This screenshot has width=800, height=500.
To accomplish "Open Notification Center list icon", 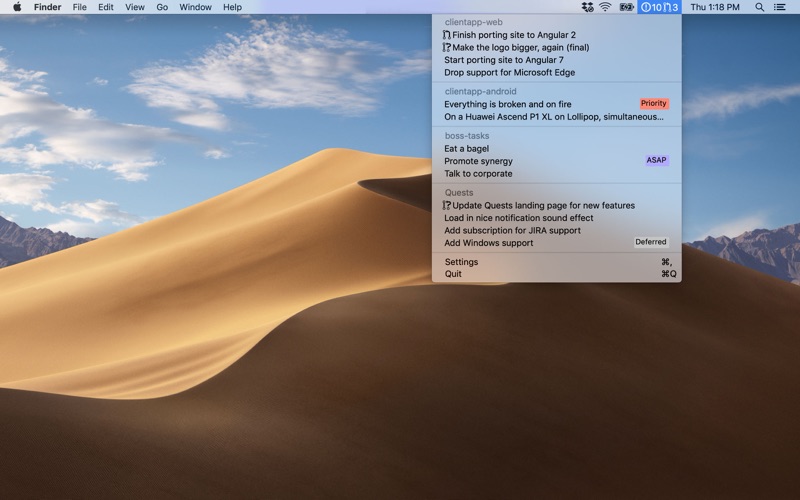I will click(780, 7).
